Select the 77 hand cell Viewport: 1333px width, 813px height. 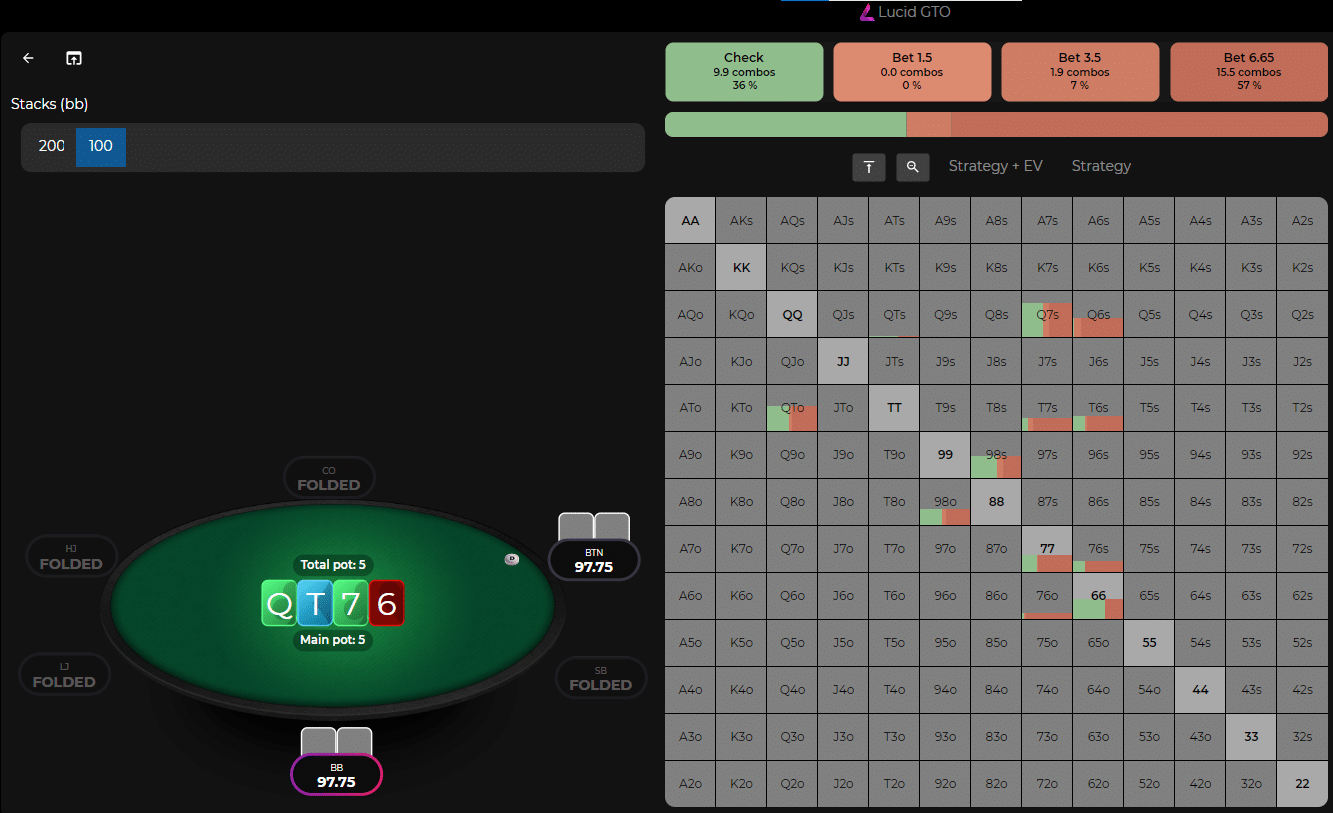1047,549
